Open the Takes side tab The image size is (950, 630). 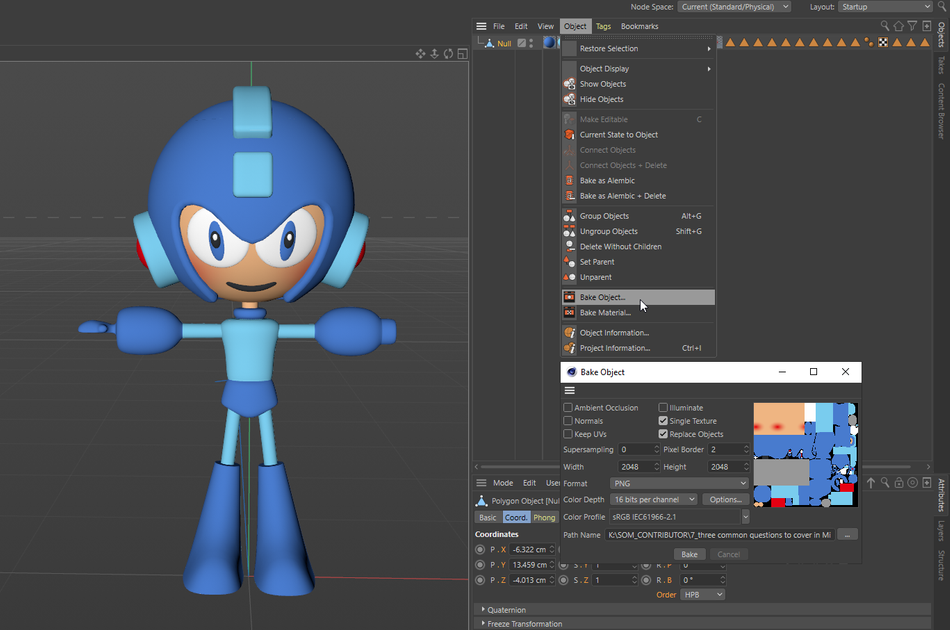pyautogui.click(x=941, y=65)
